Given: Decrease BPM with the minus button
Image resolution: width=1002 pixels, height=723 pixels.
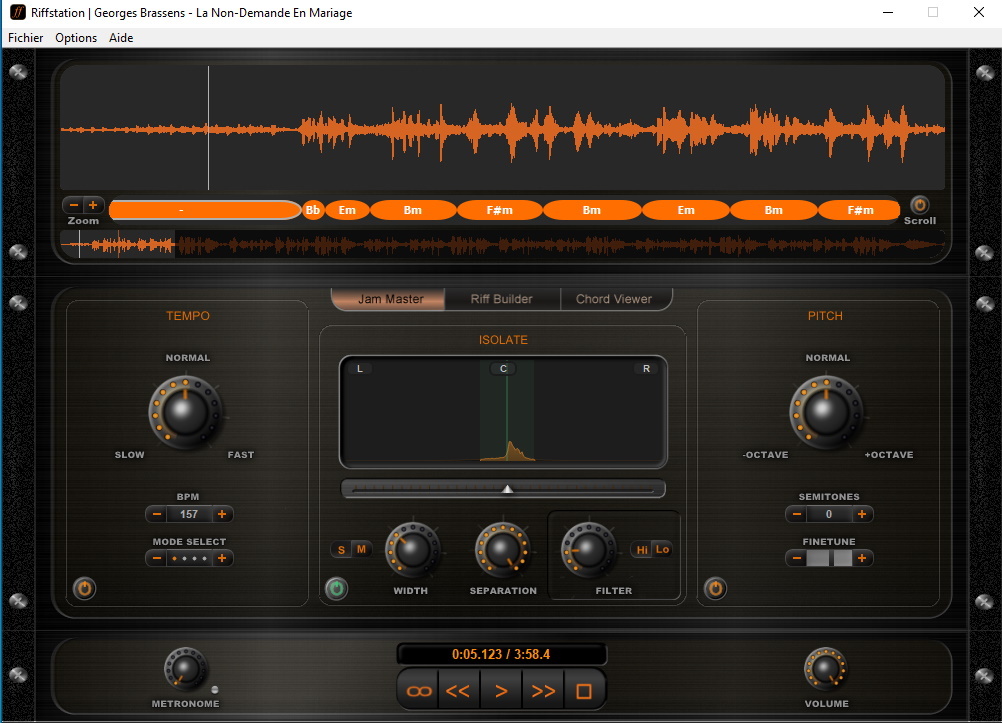Looking at the screenshot, I should (x=157, y=514).
